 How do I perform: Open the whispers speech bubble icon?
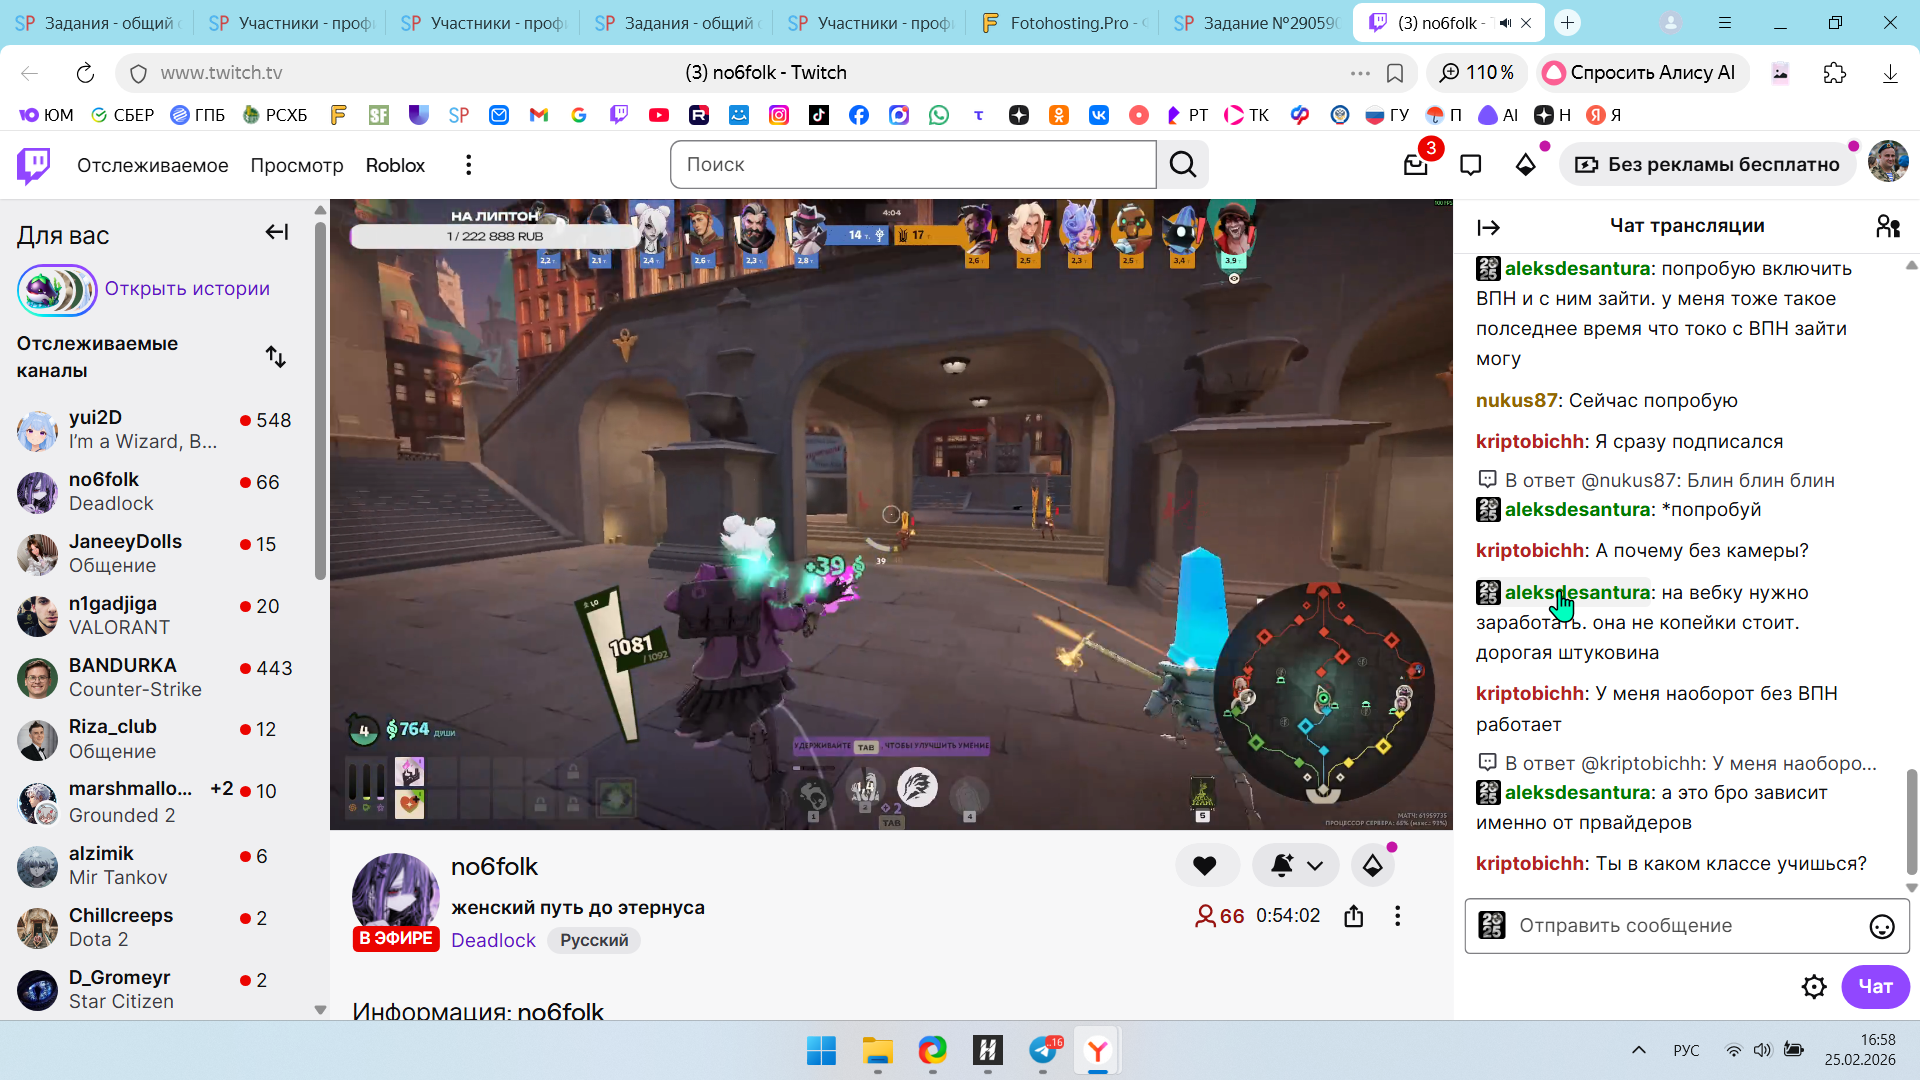tap(1470, 165)
